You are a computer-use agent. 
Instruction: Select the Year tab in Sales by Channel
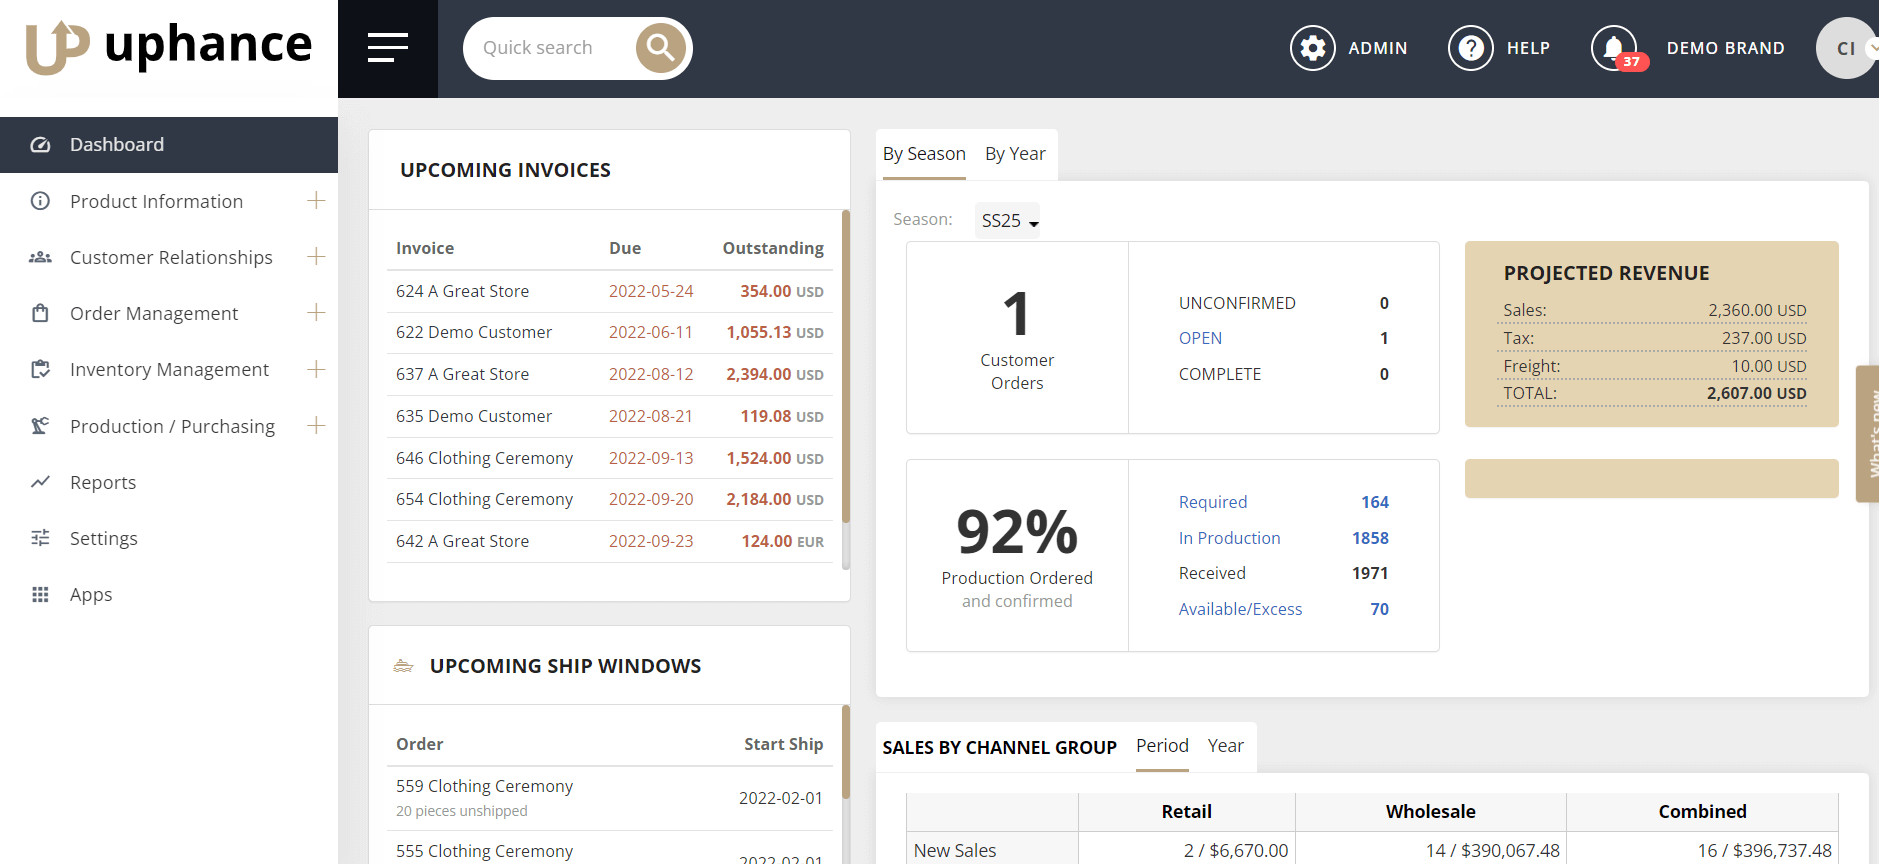1225,746
